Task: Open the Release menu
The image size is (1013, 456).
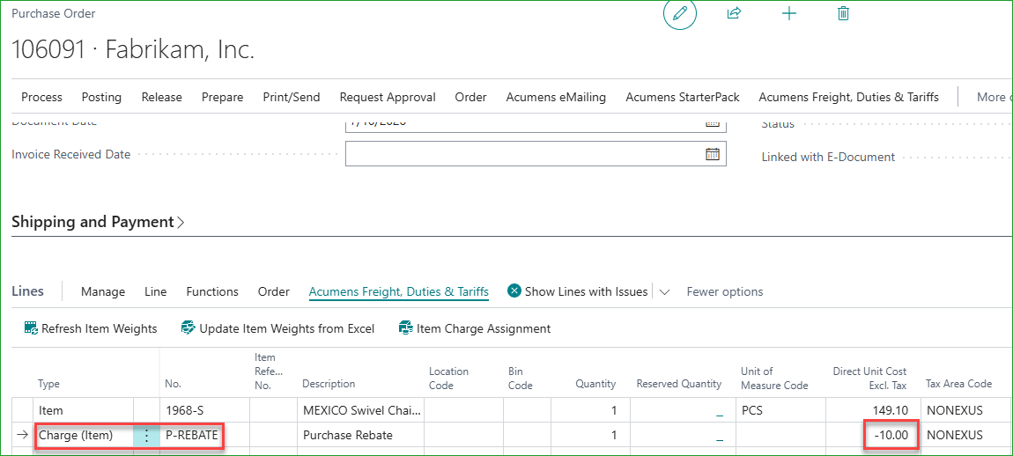Action: [162, 97]
